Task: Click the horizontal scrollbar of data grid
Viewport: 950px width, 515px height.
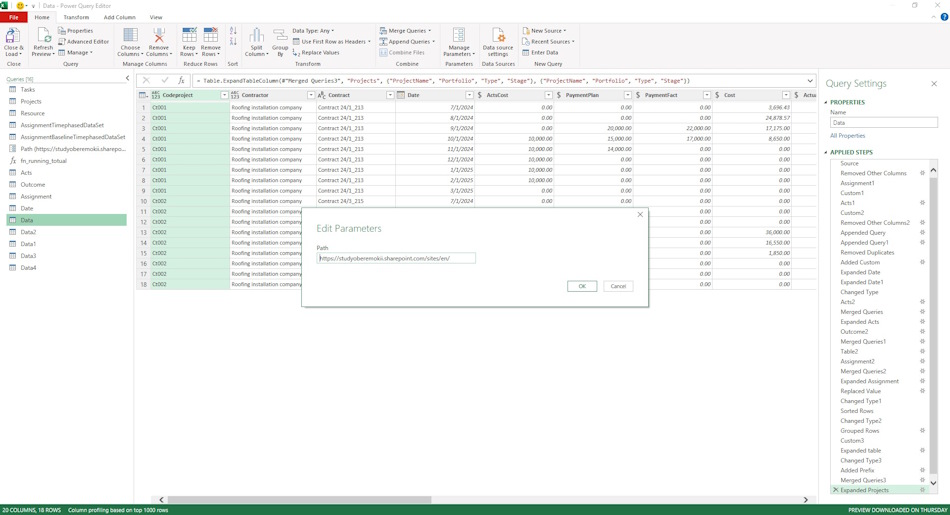Action: click(x=299, y=500)
